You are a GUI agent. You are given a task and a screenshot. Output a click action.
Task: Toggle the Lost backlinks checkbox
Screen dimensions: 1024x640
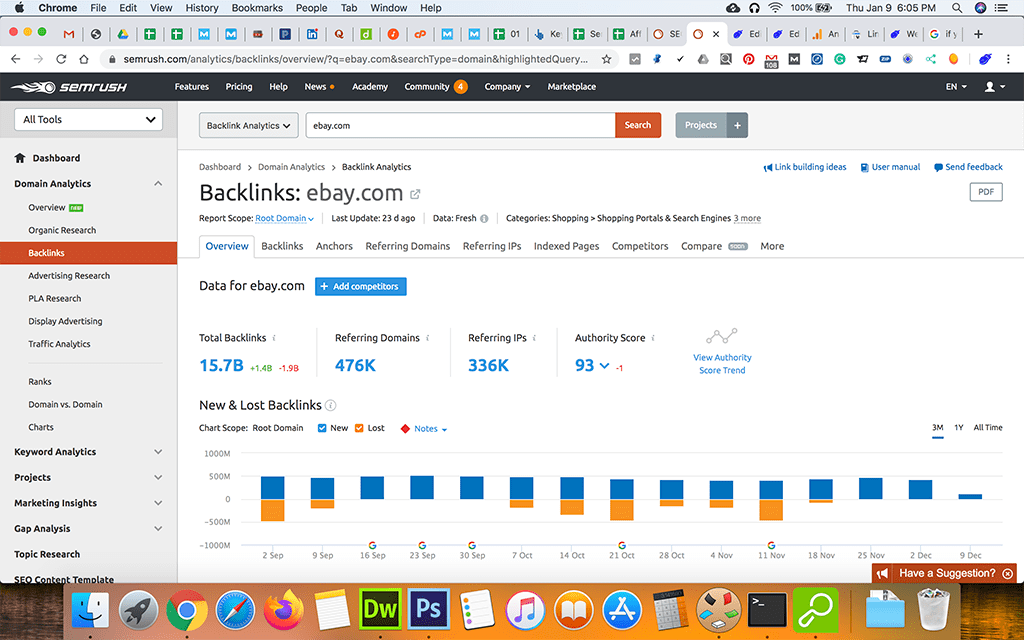coord(359,428)
